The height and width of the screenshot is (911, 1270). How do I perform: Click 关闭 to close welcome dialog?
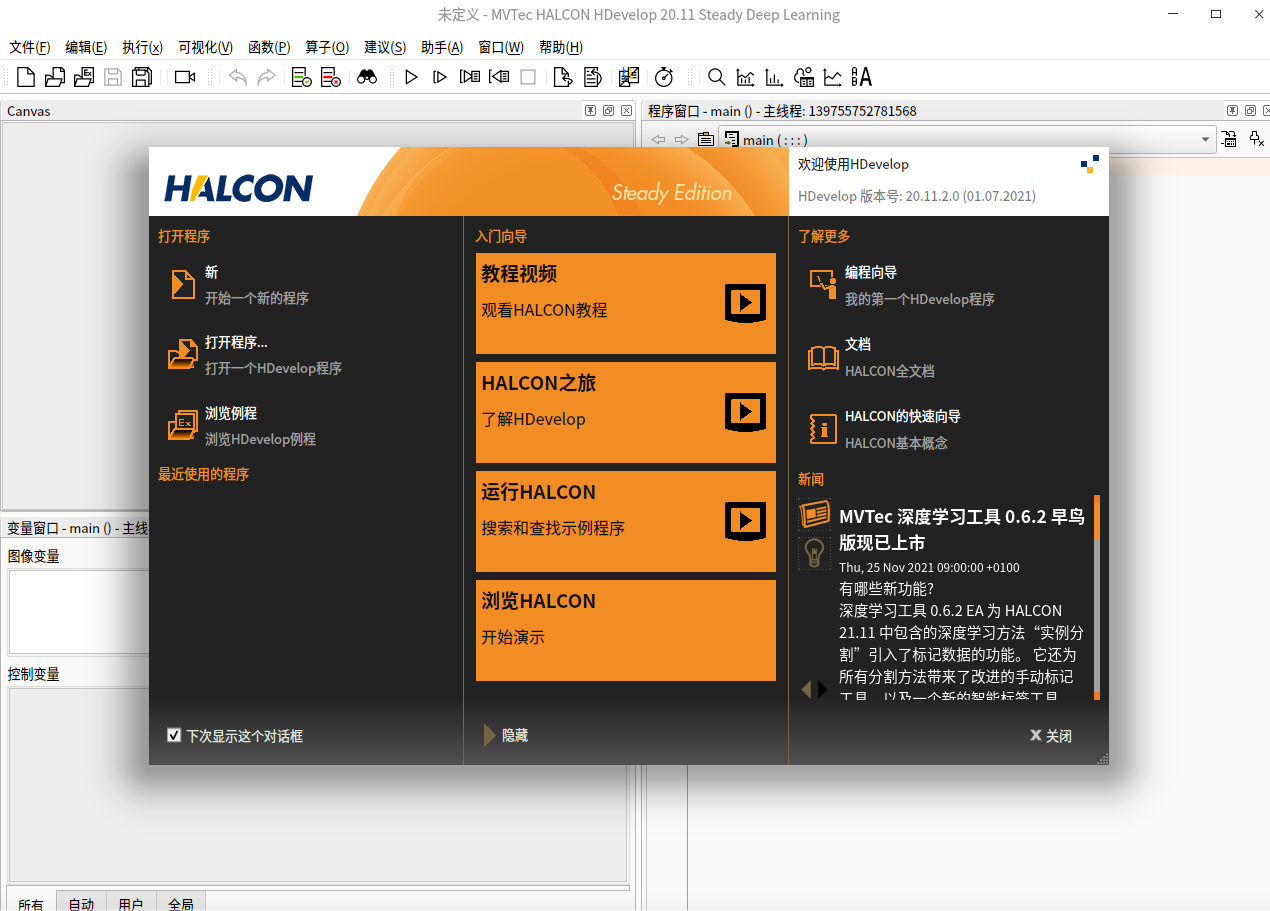point(1051,736)
